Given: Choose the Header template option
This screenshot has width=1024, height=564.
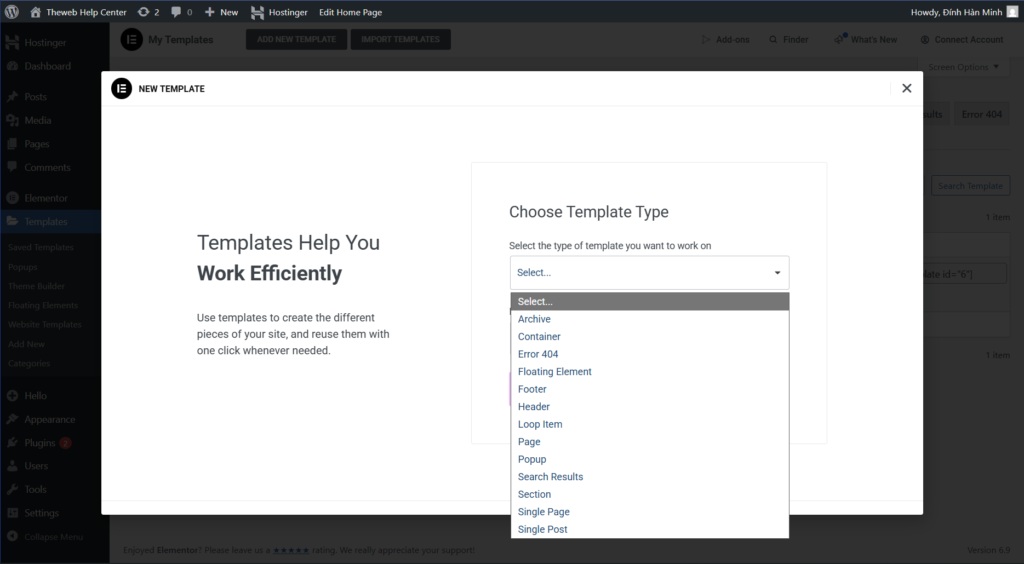Looking at the screenshot, I should (534, 407).
